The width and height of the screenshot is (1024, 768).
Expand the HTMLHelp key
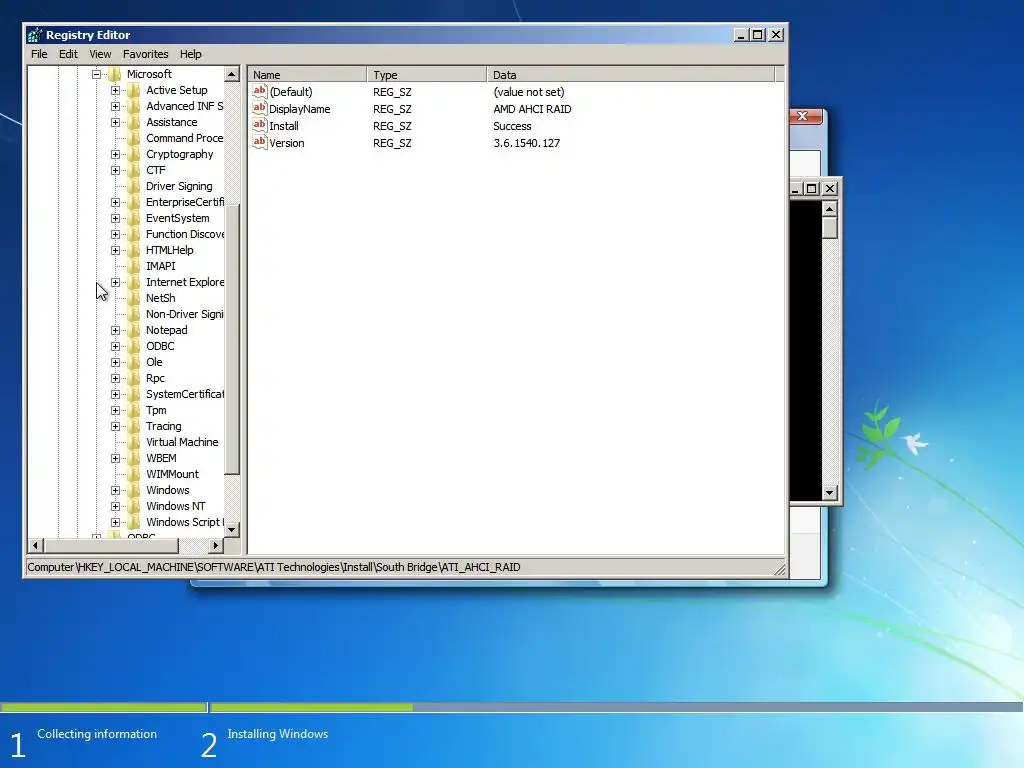coord(116,250)
